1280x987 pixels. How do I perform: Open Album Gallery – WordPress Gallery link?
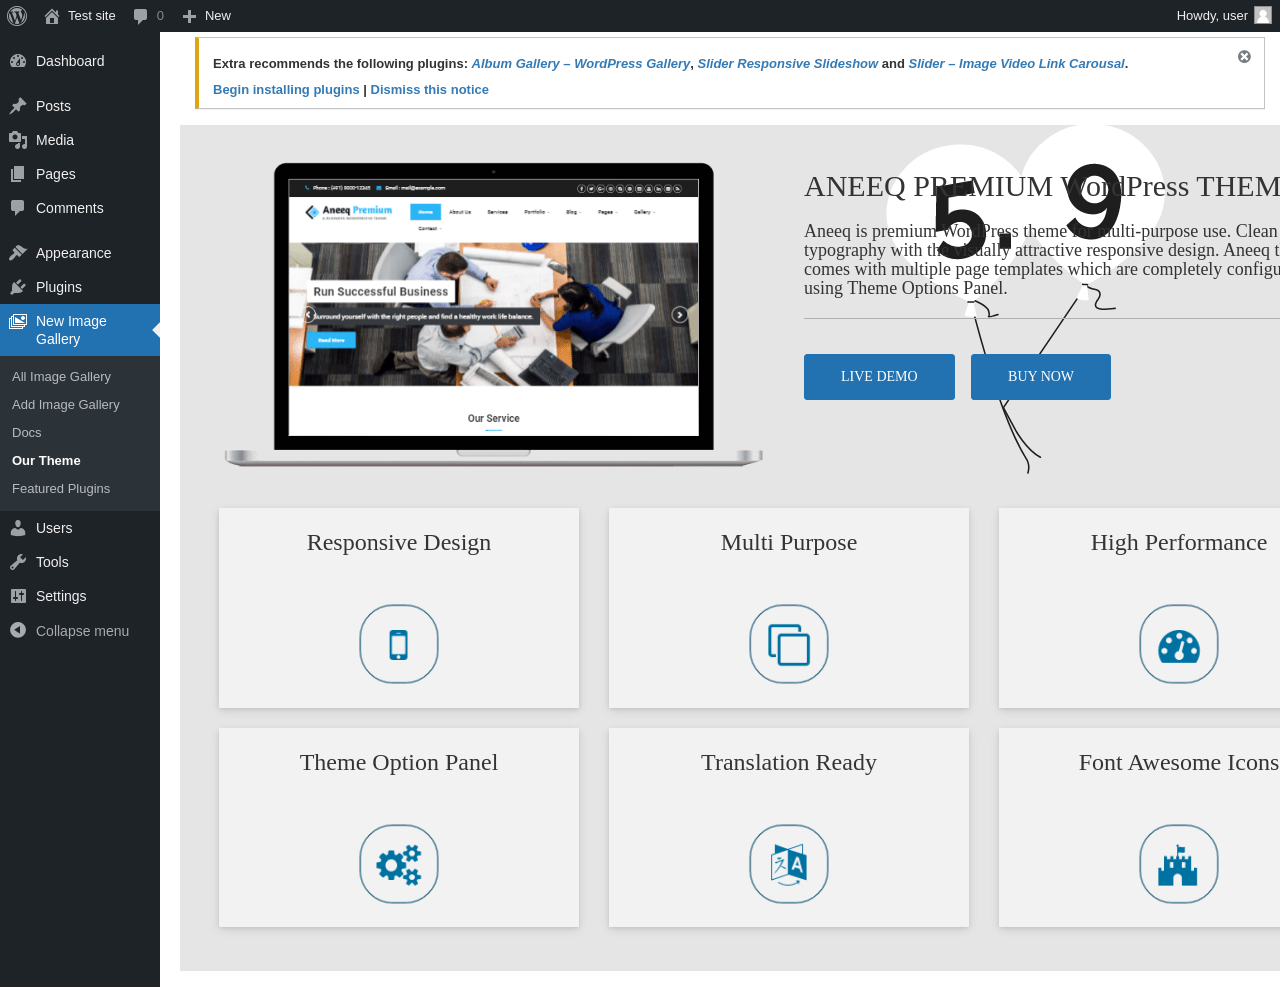pos(580,63)
